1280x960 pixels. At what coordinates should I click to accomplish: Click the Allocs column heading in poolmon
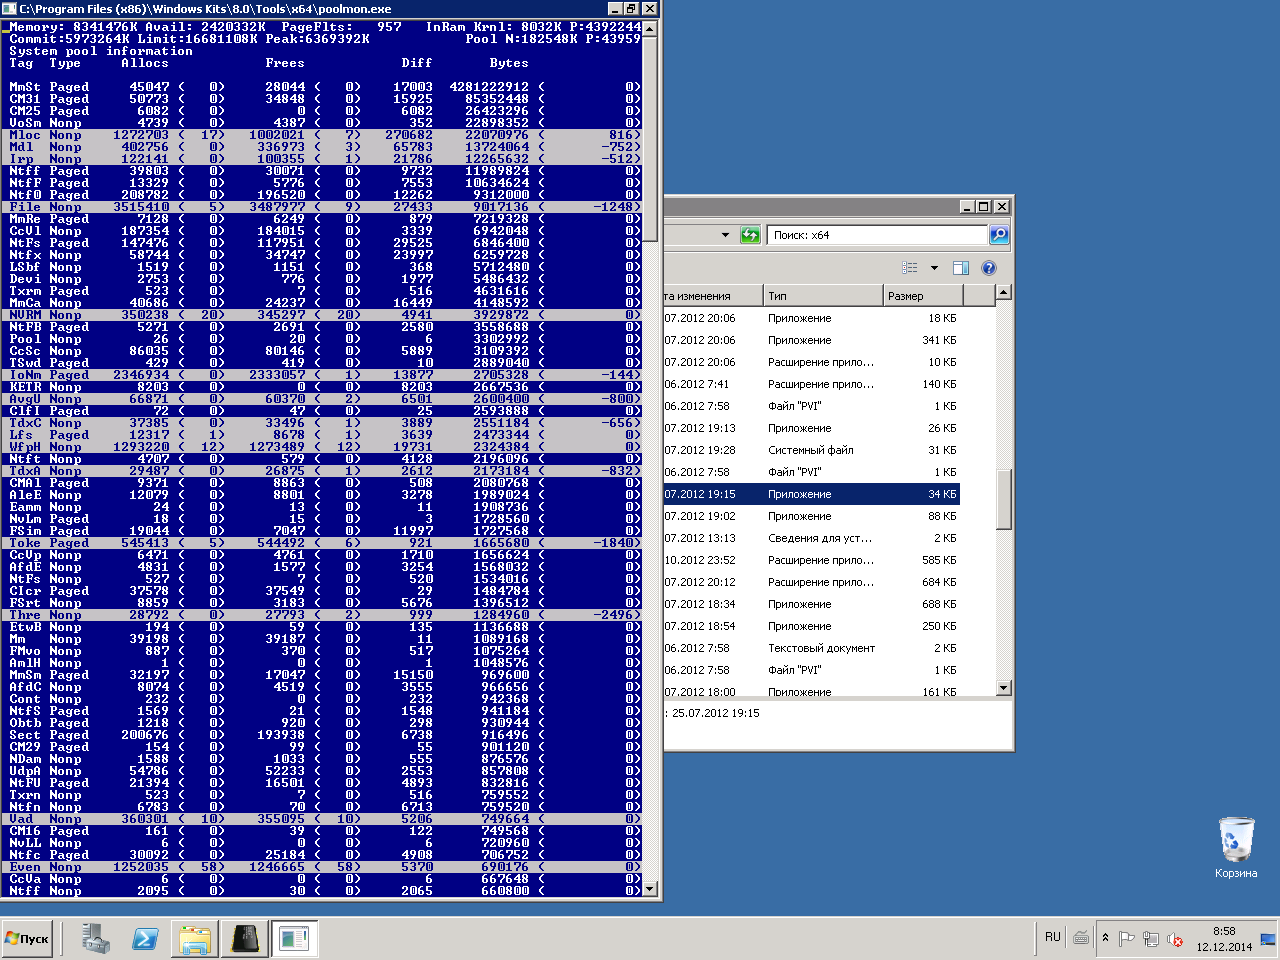coord(145,63)
